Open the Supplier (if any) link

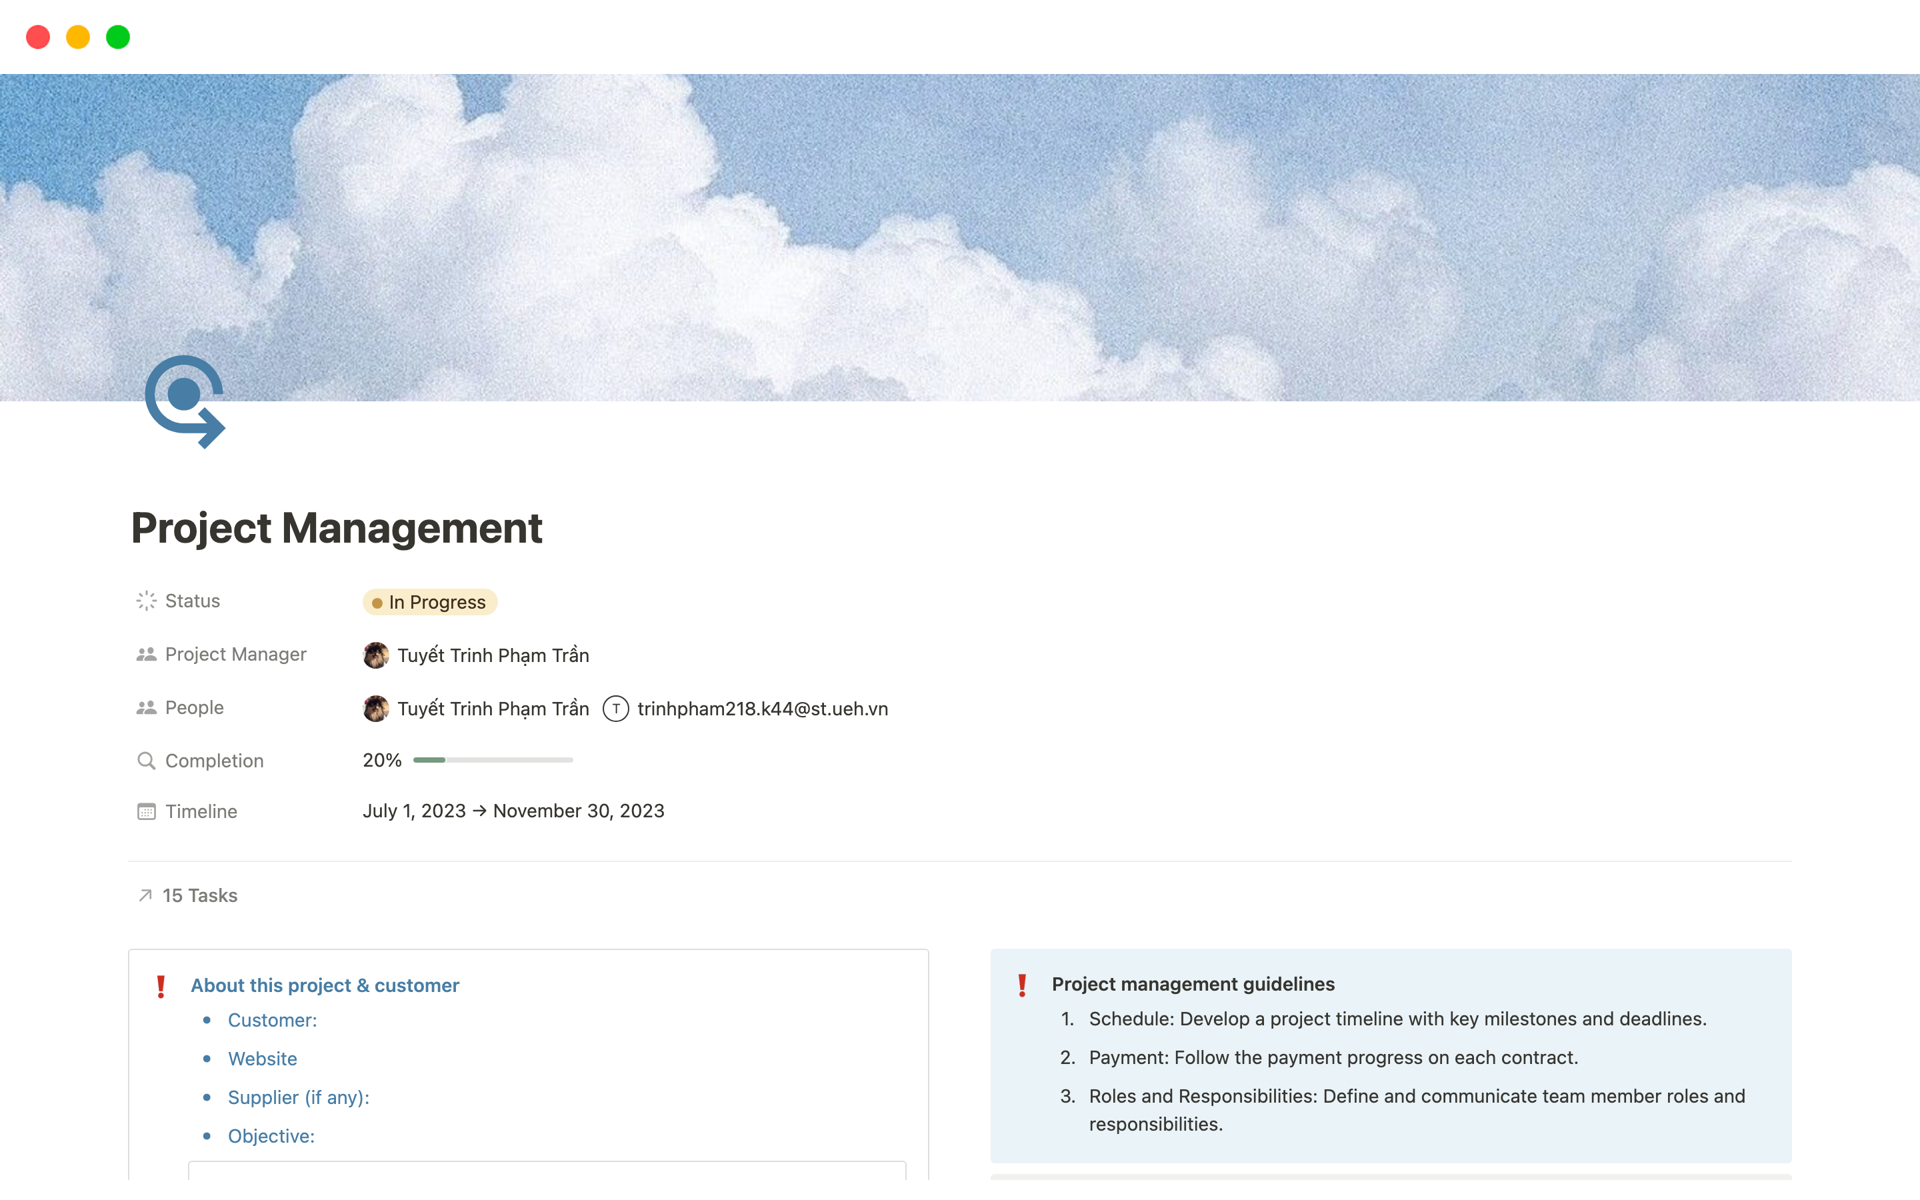click(298, 1097)
